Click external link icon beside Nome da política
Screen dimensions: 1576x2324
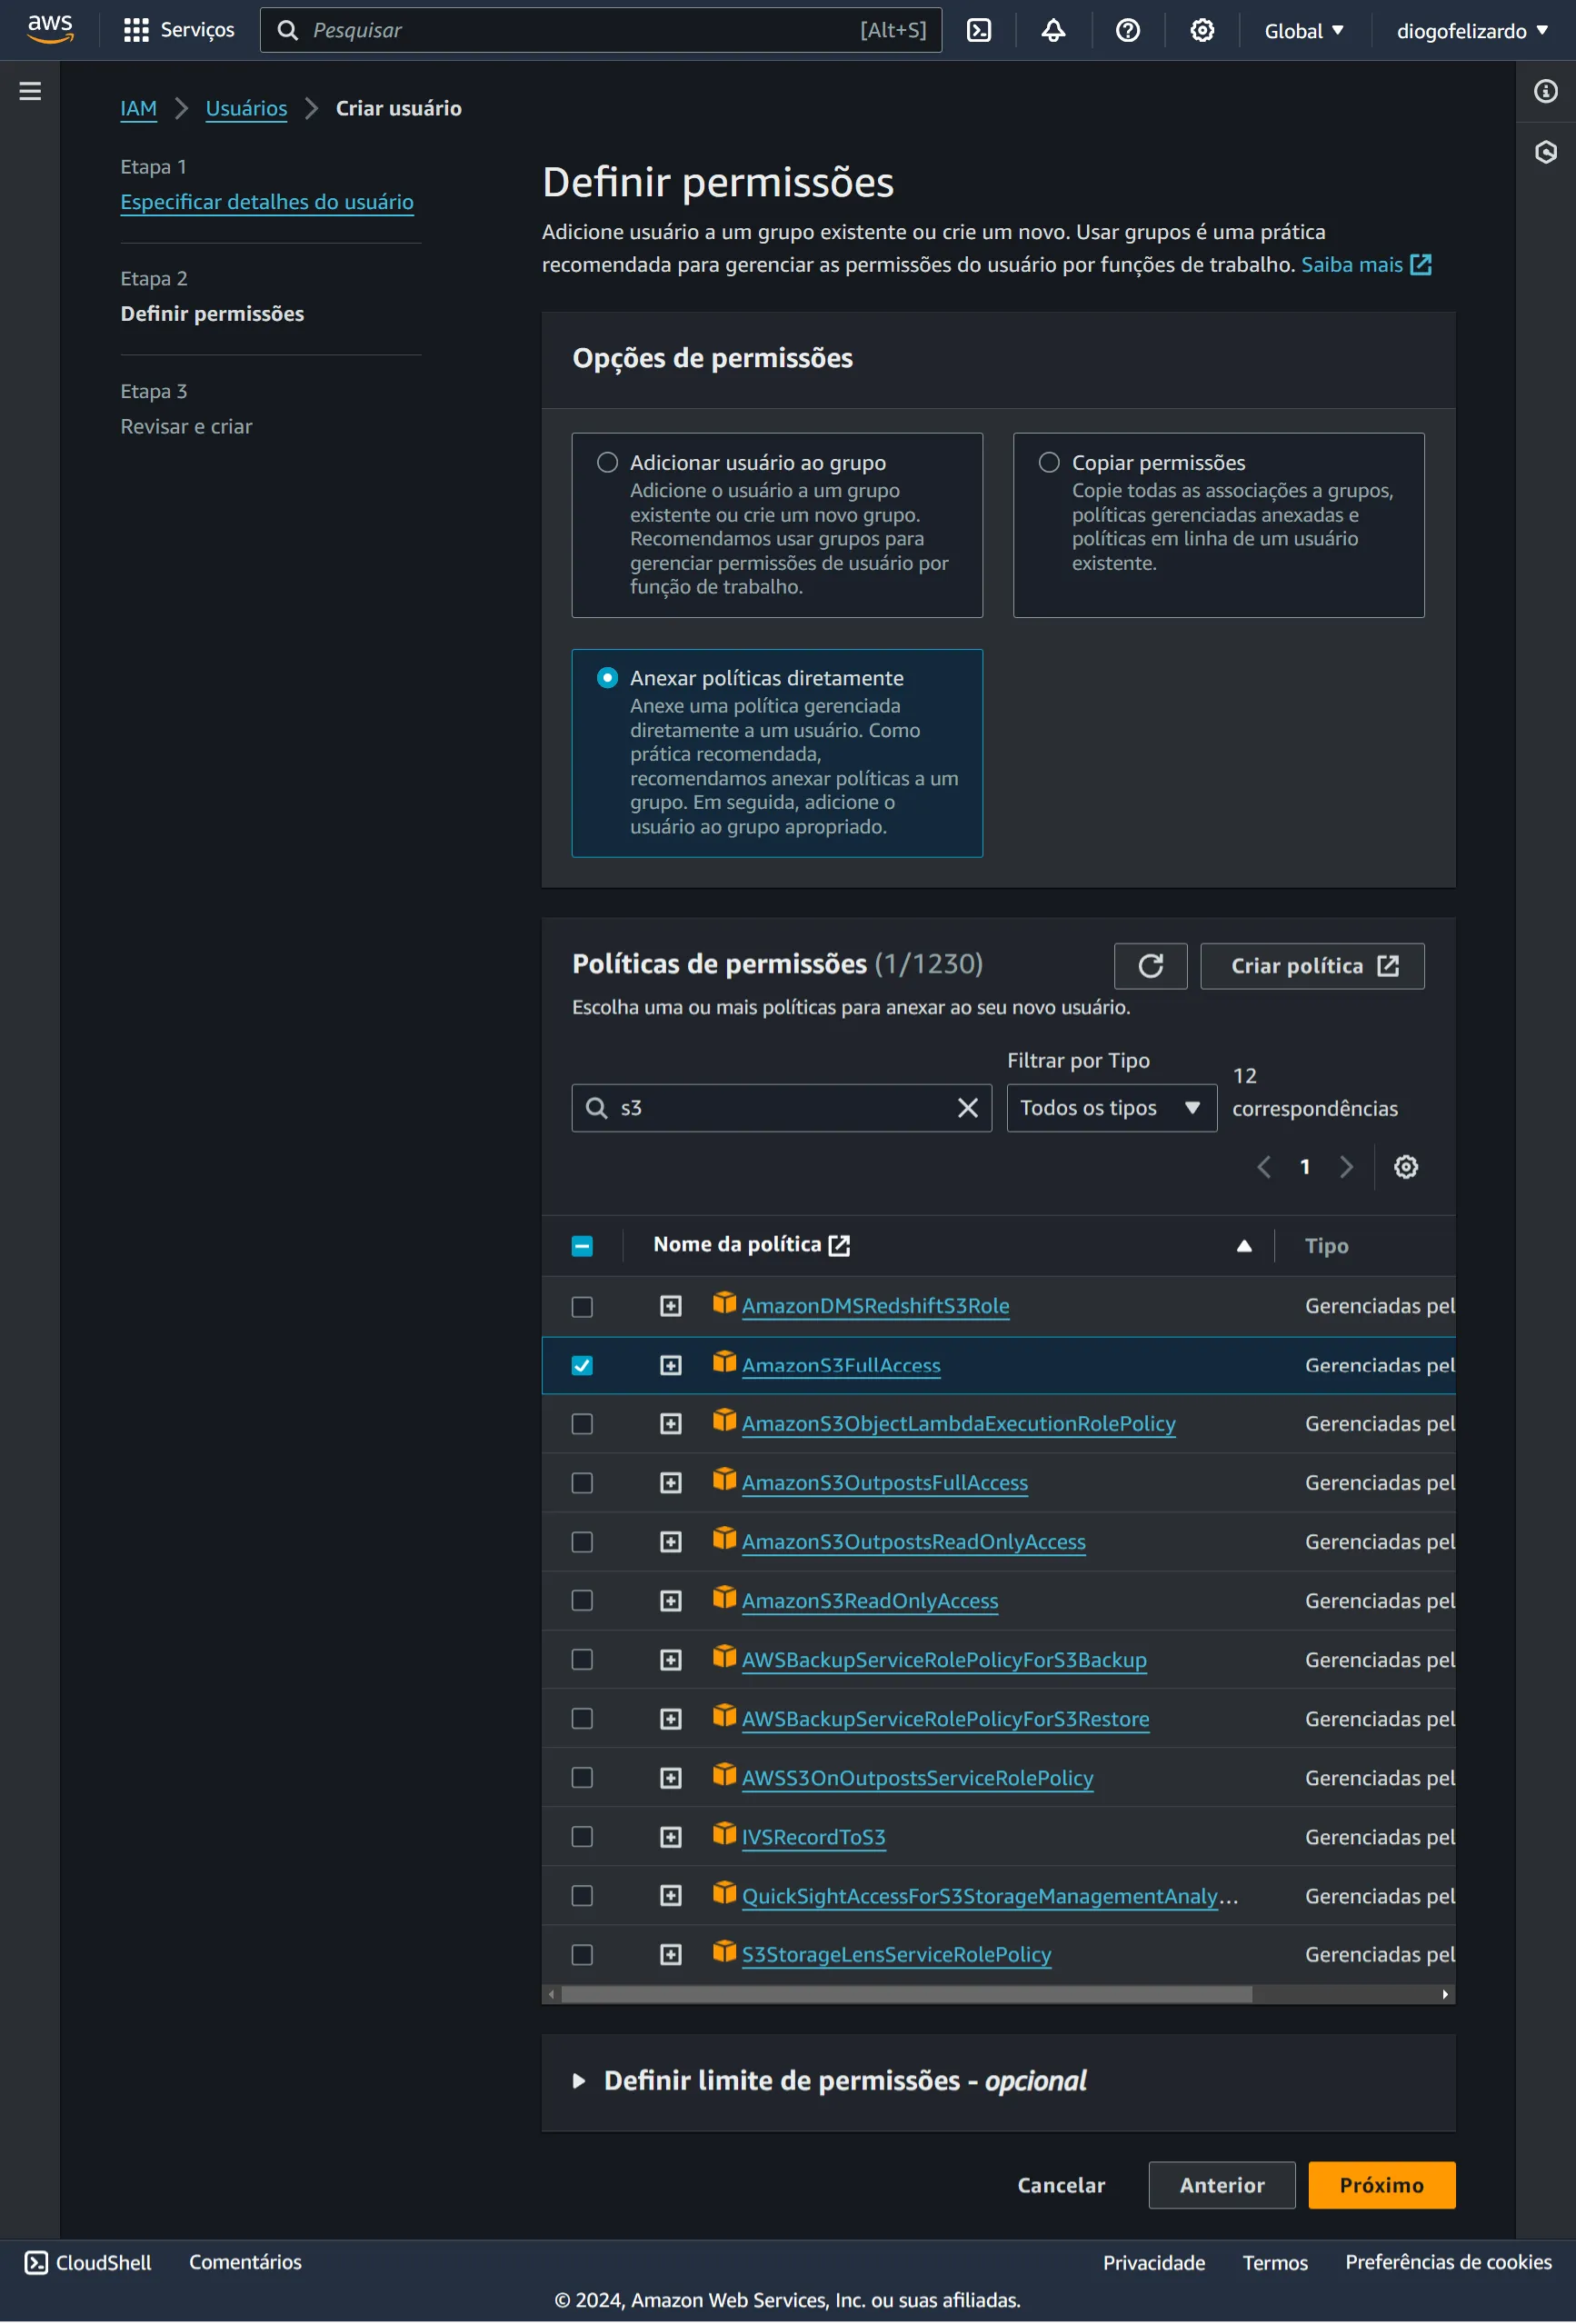click(x=839, y=1245)
